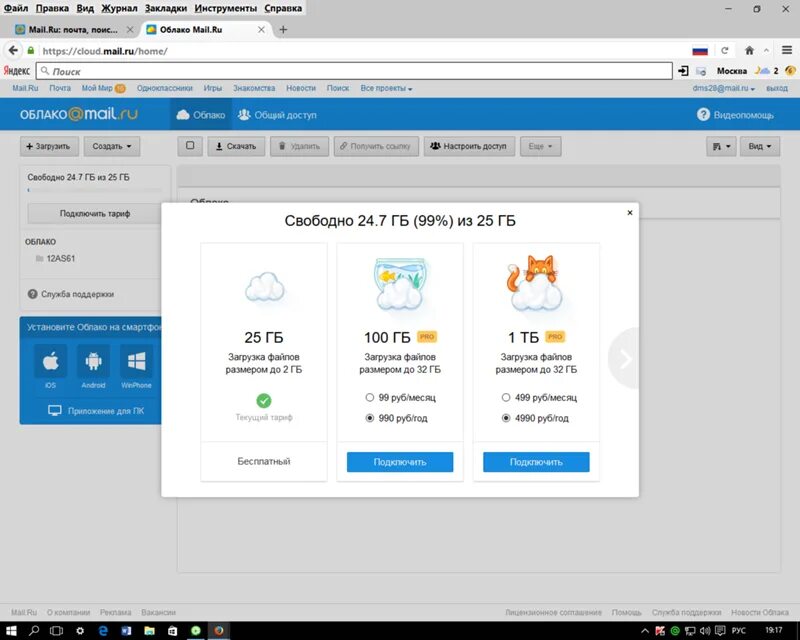Viewport: 800px width, 640px height.
Task: Click the URL address bar
Action: (357, 51)
